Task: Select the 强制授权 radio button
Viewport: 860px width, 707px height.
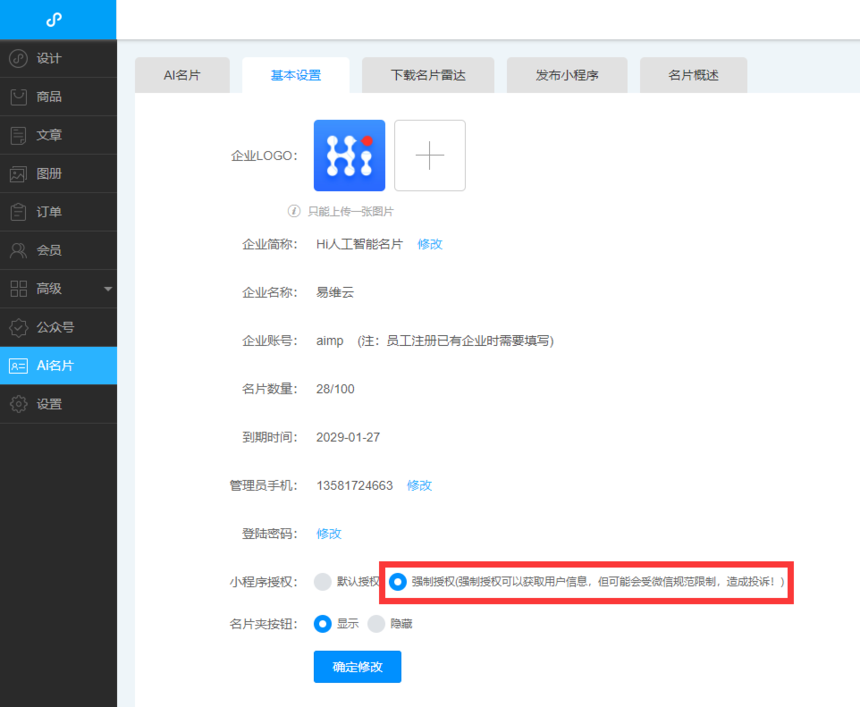Action: click(x=398, y=581)
